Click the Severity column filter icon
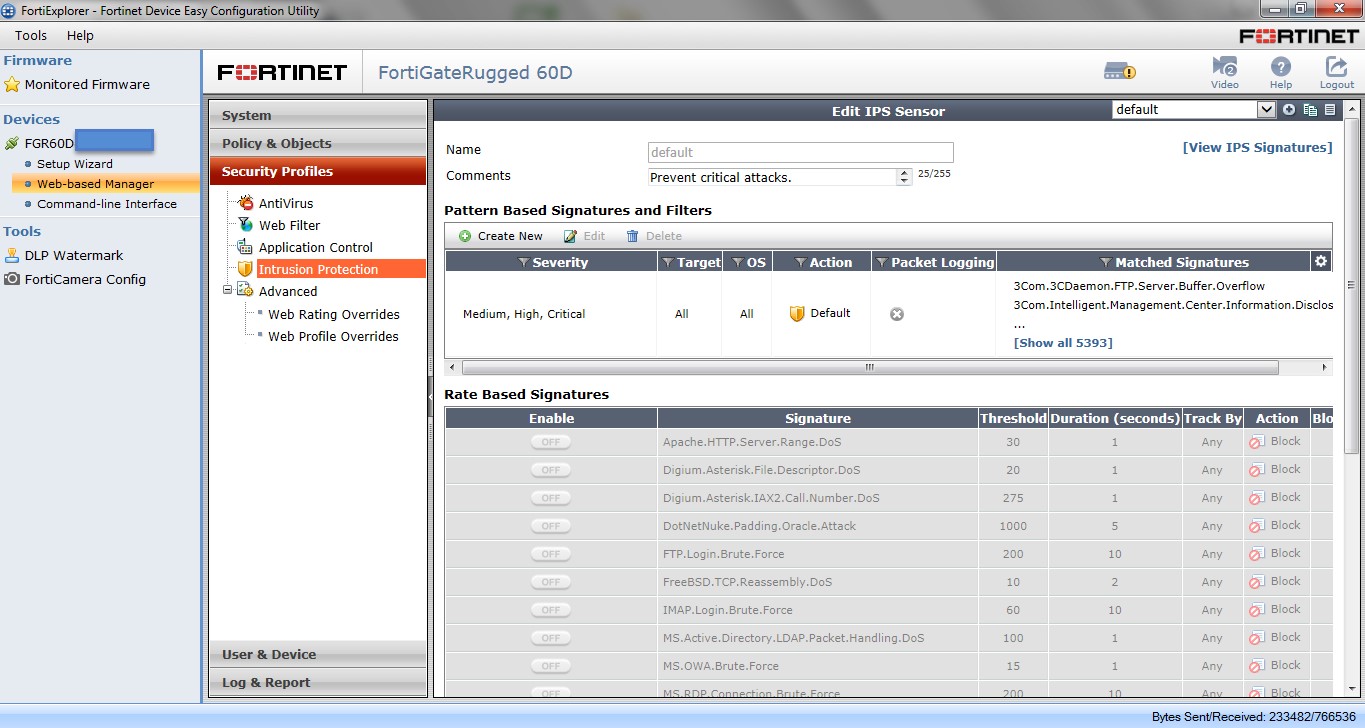1365x728 pixels. click(x=523, y=262)
